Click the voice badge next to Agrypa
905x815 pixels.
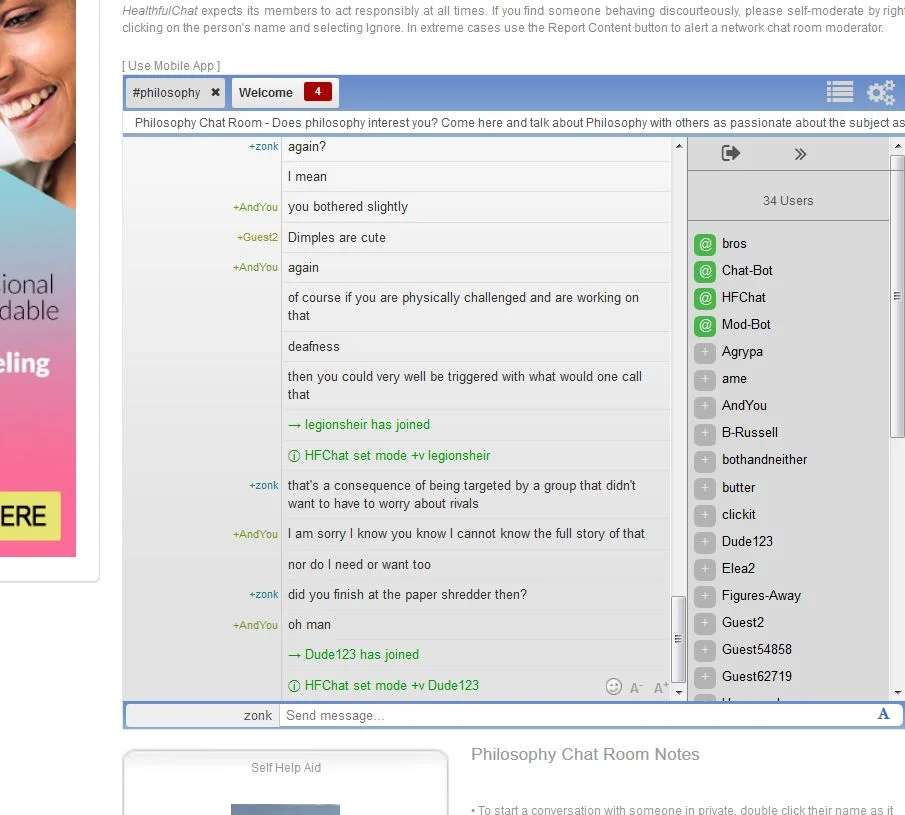coord(705,352)
